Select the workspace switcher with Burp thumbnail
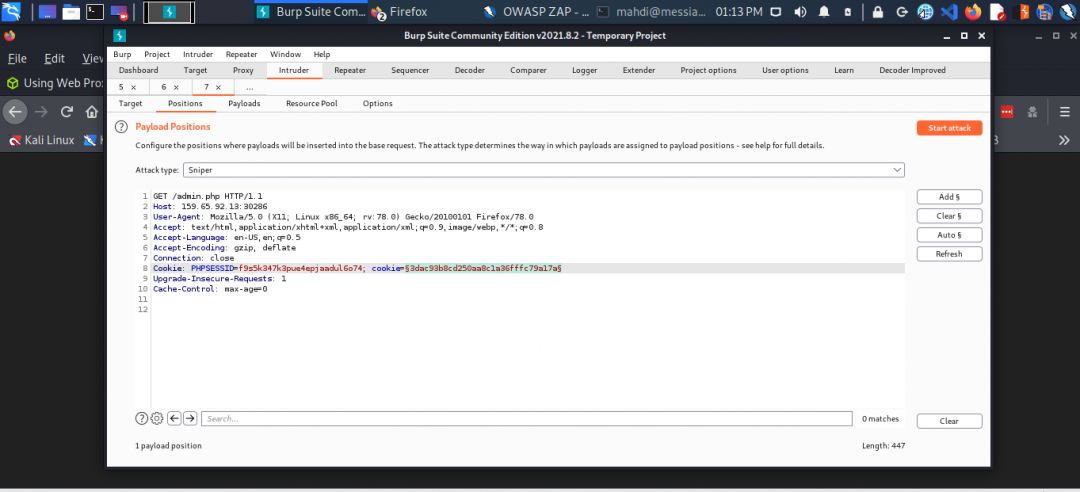Viewport: 1080px width, 492px height. [x=169, y=12]
